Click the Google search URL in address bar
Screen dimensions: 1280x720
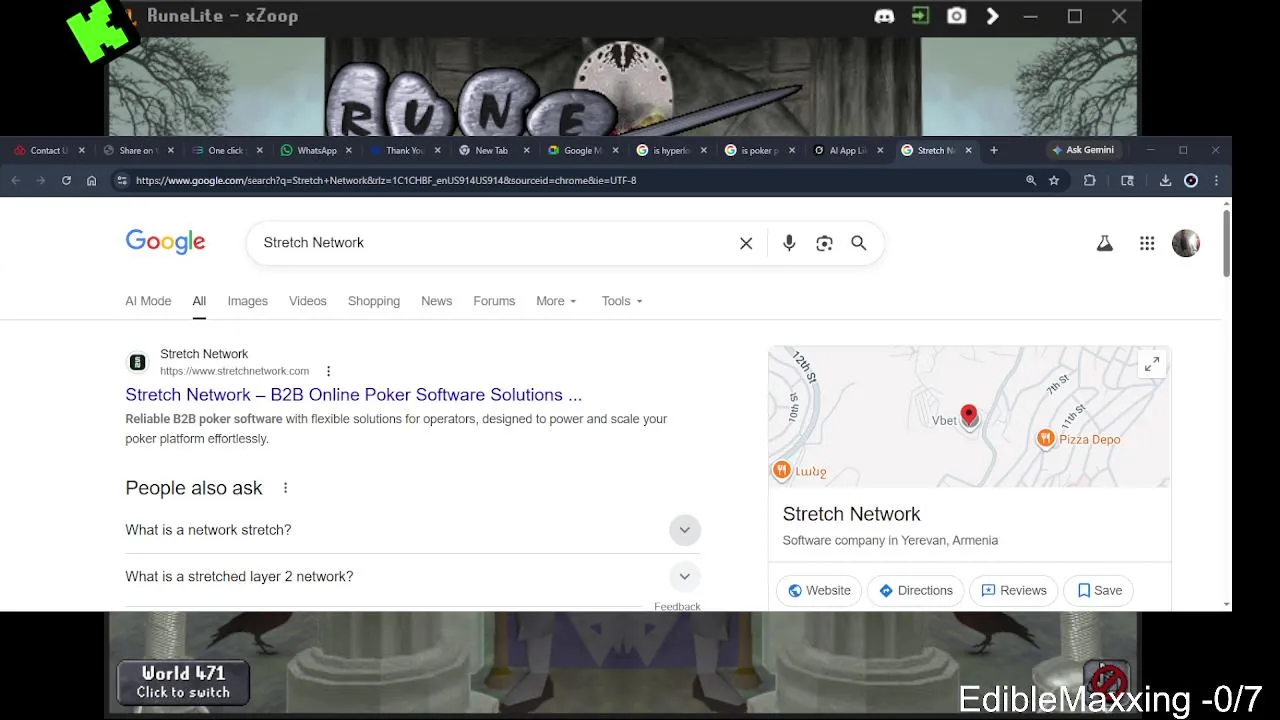pos(386,181)
